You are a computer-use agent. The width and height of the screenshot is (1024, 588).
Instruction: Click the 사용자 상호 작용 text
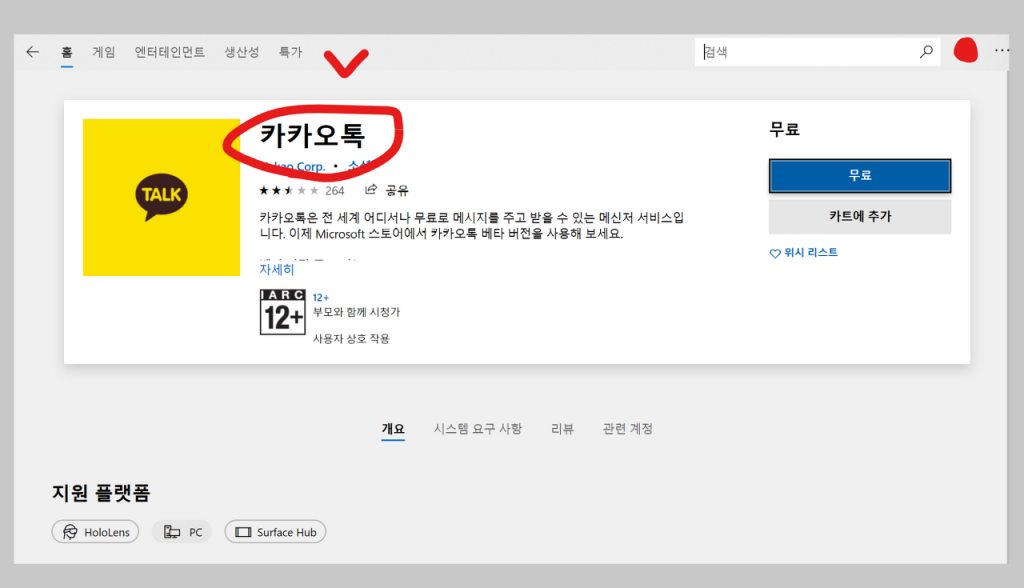click(351, 338)
